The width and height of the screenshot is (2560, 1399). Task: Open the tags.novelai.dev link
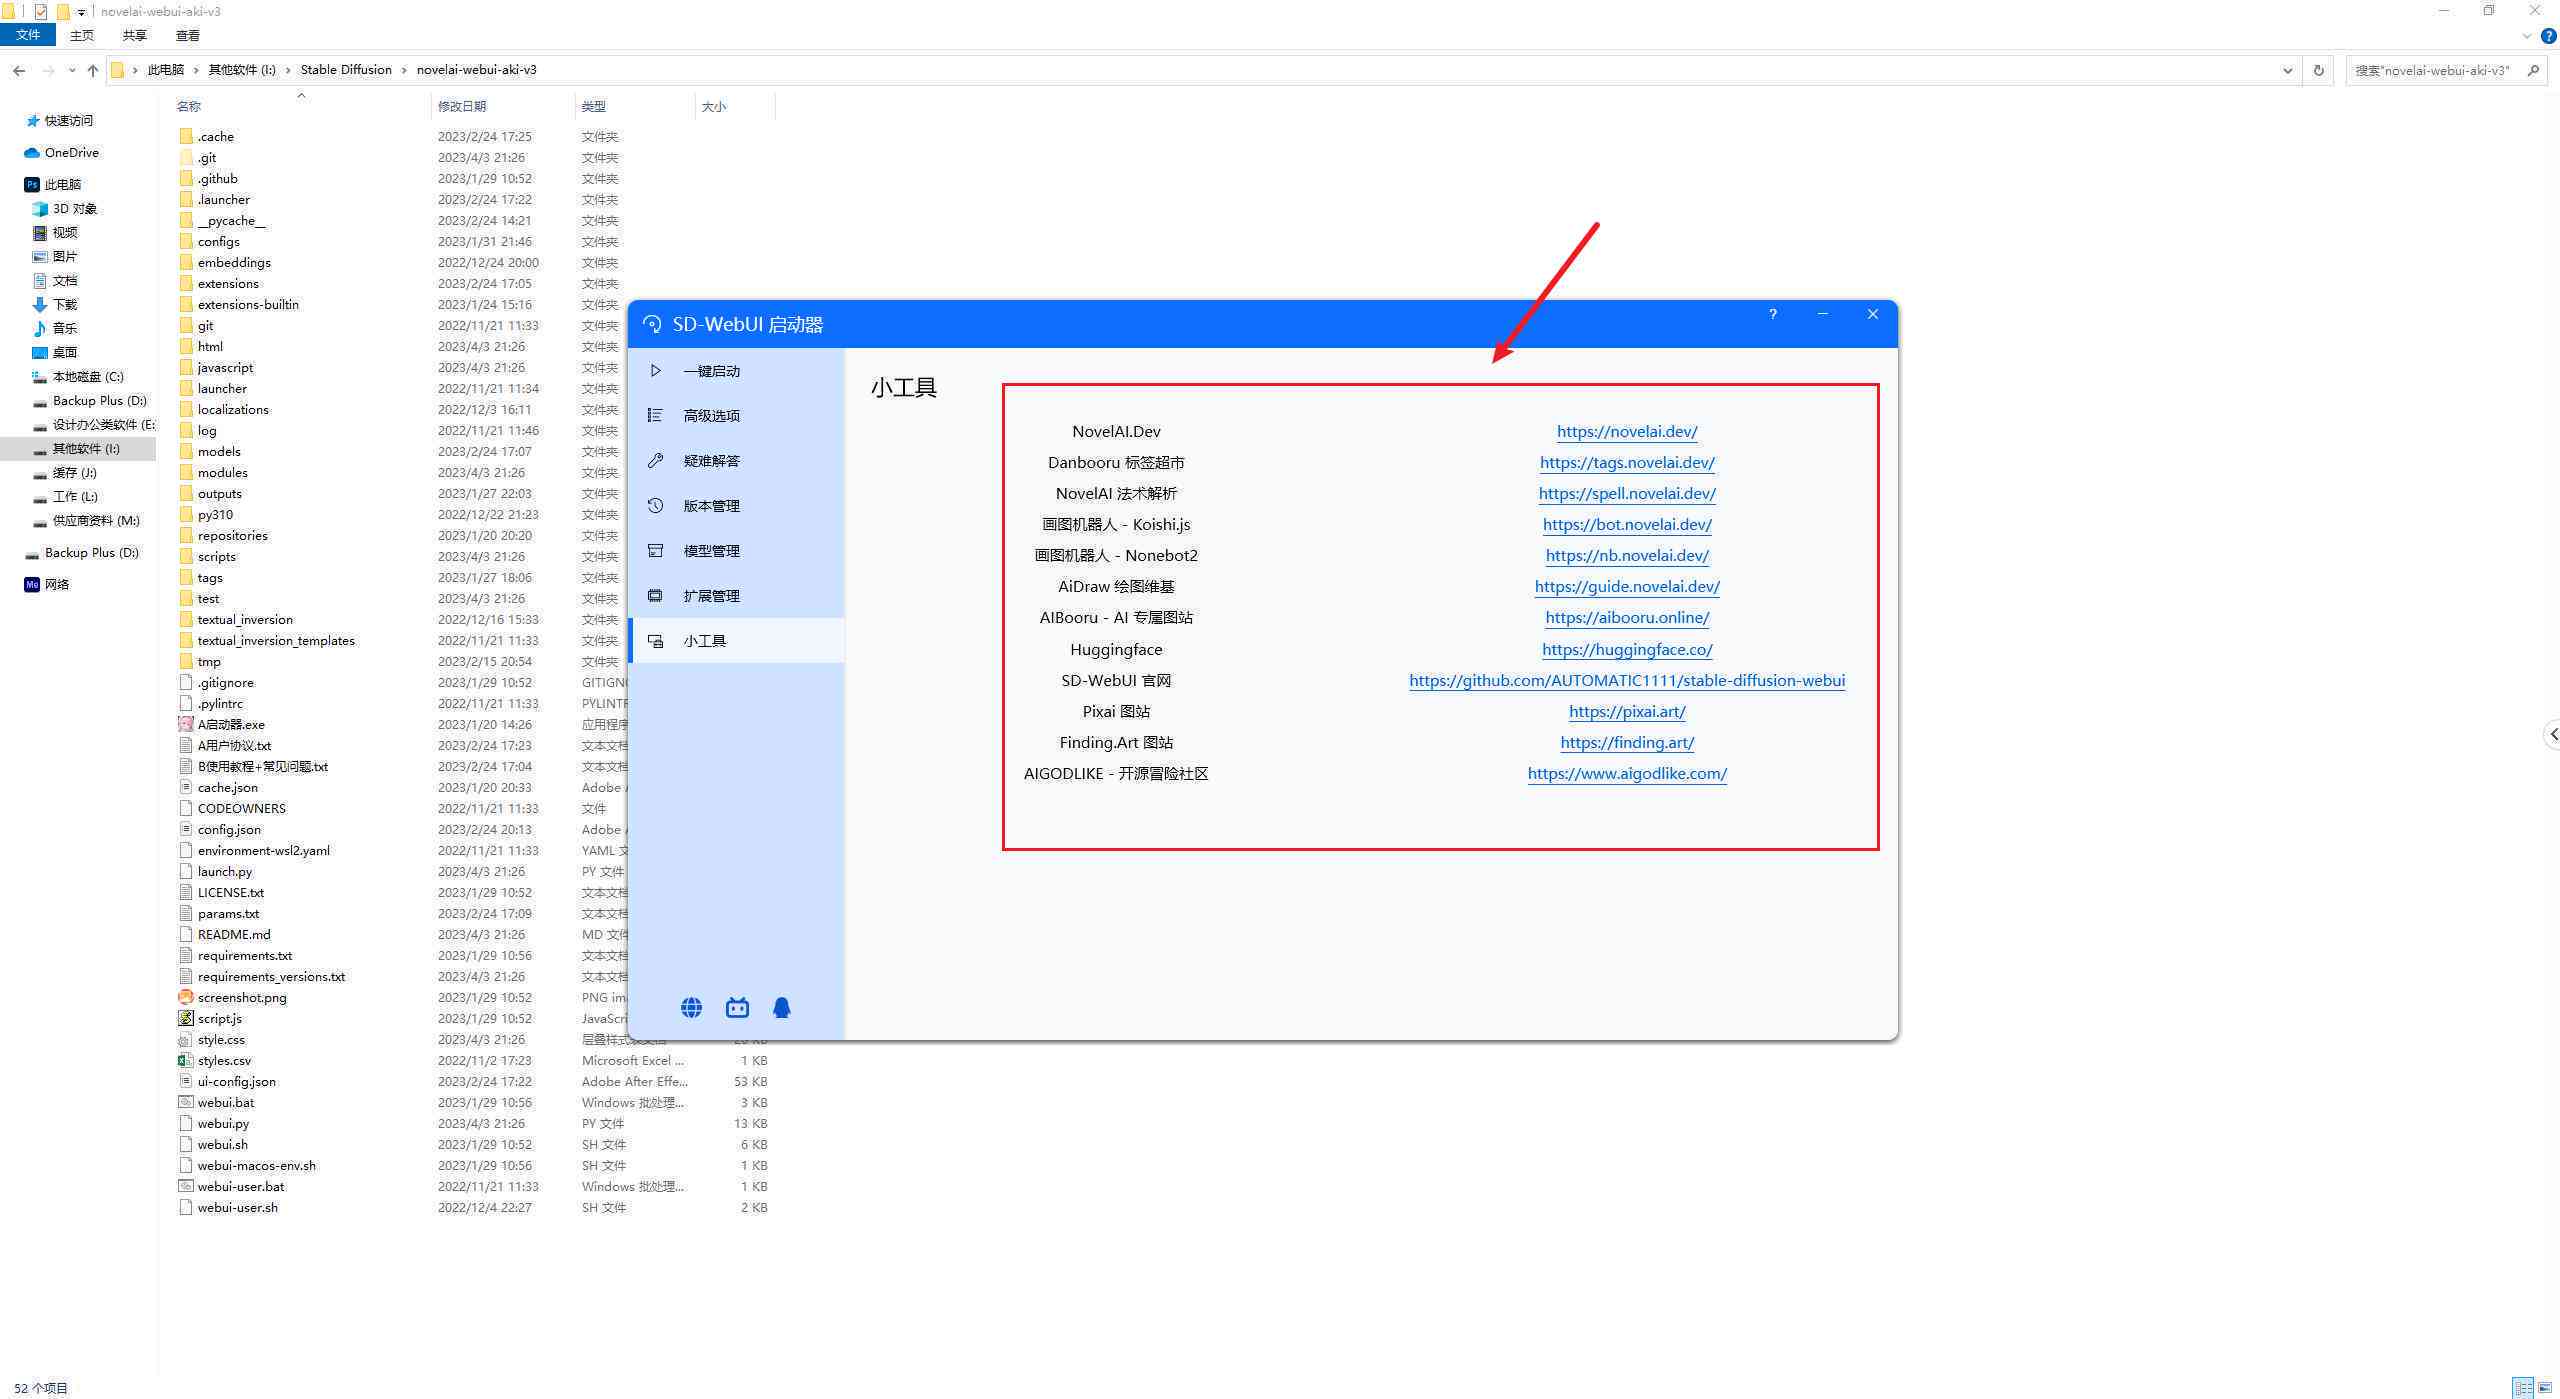[1627, 463]
